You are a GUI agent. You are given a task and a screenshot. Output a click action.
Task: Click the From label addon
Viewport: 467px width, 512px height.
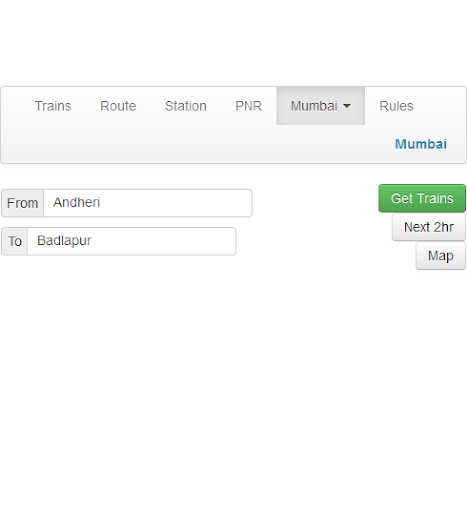pos(23,203)
